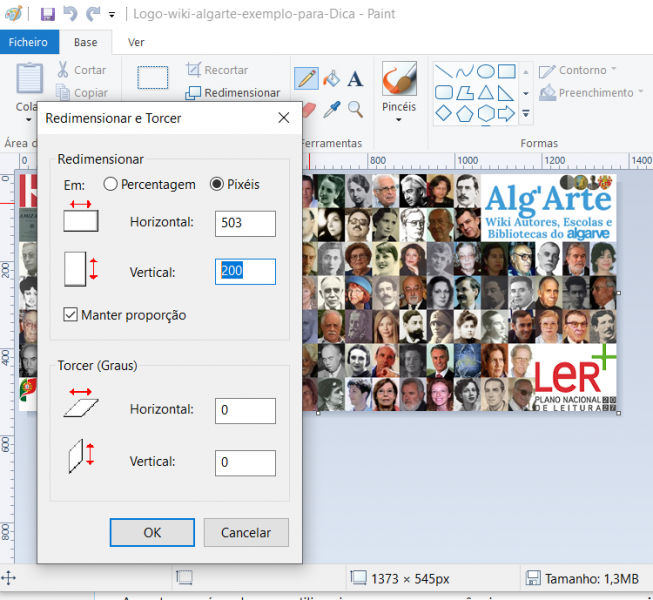Click the resize Horizontal field with 503
This screenshot has height=600, width=653.
coord(245,224)
